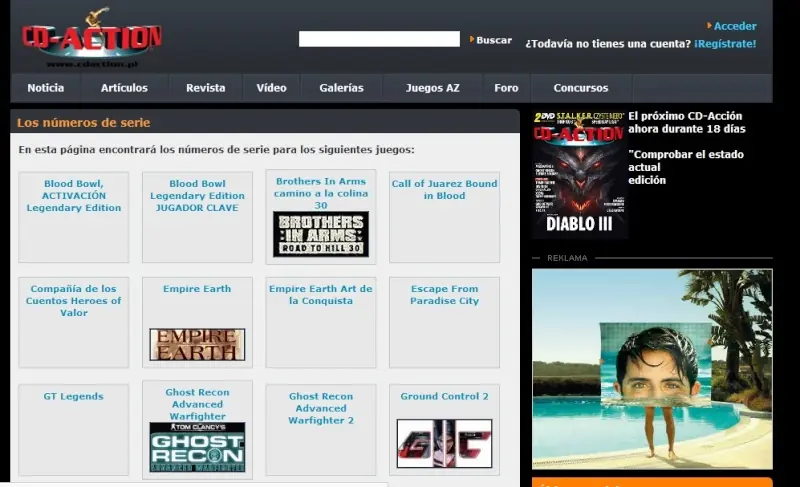The height and width of the screenshot is (487, 800).
Task: Open Blood Bowl Legendary Edition JUGADOR CLAVE
Action: [197, 196]
